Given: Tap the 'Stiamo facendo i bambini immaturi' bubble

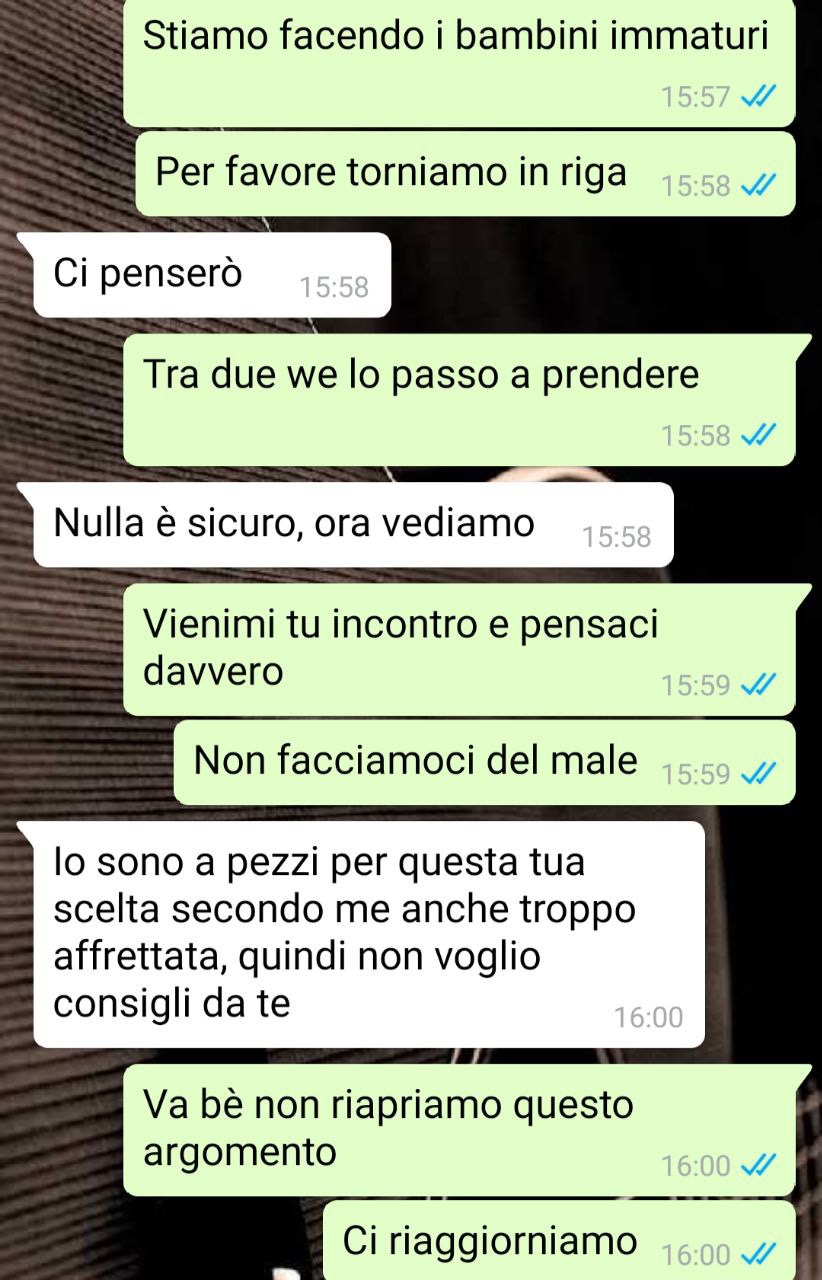Looking at the screenshot, I should (459, 63).
